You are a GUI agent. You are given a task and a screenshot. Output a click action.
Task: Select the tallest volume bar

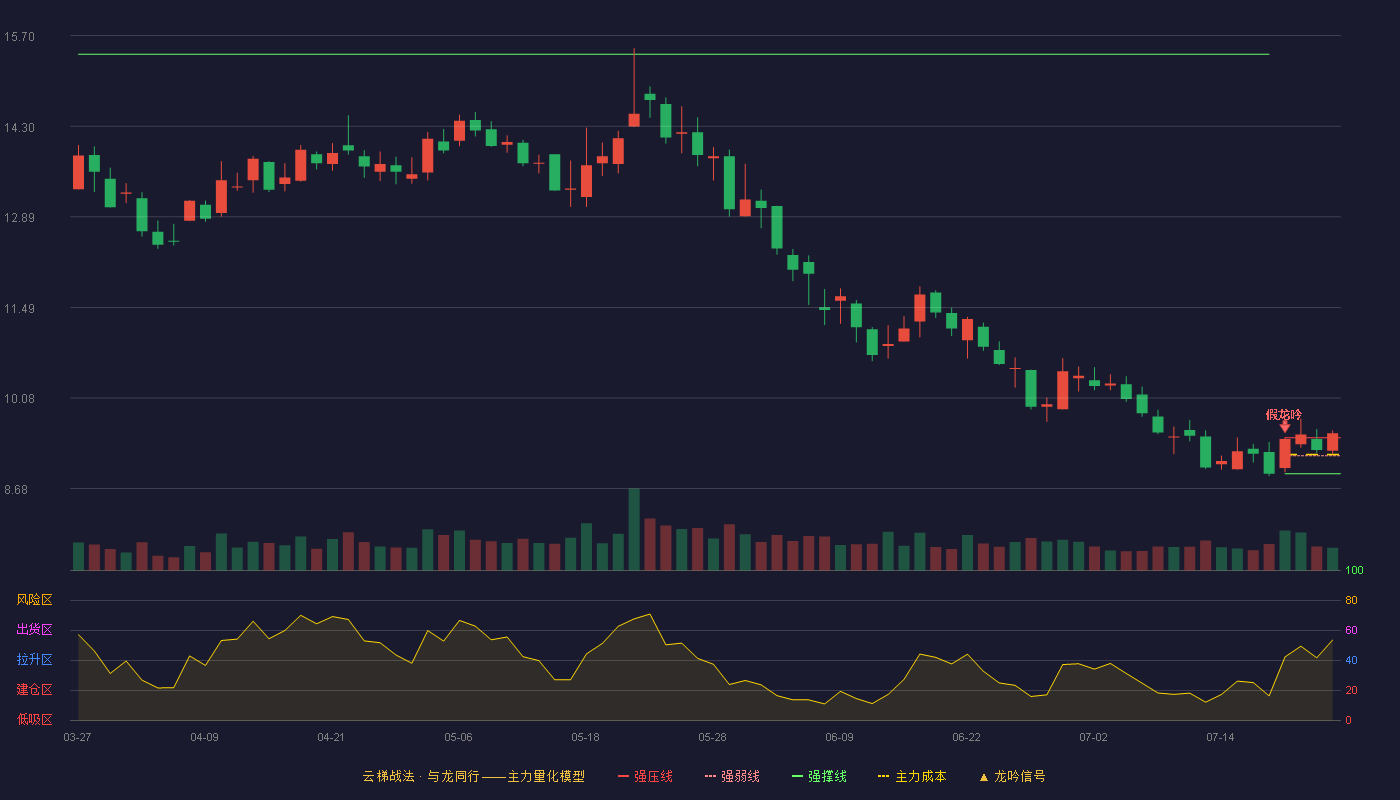point(634,529)
